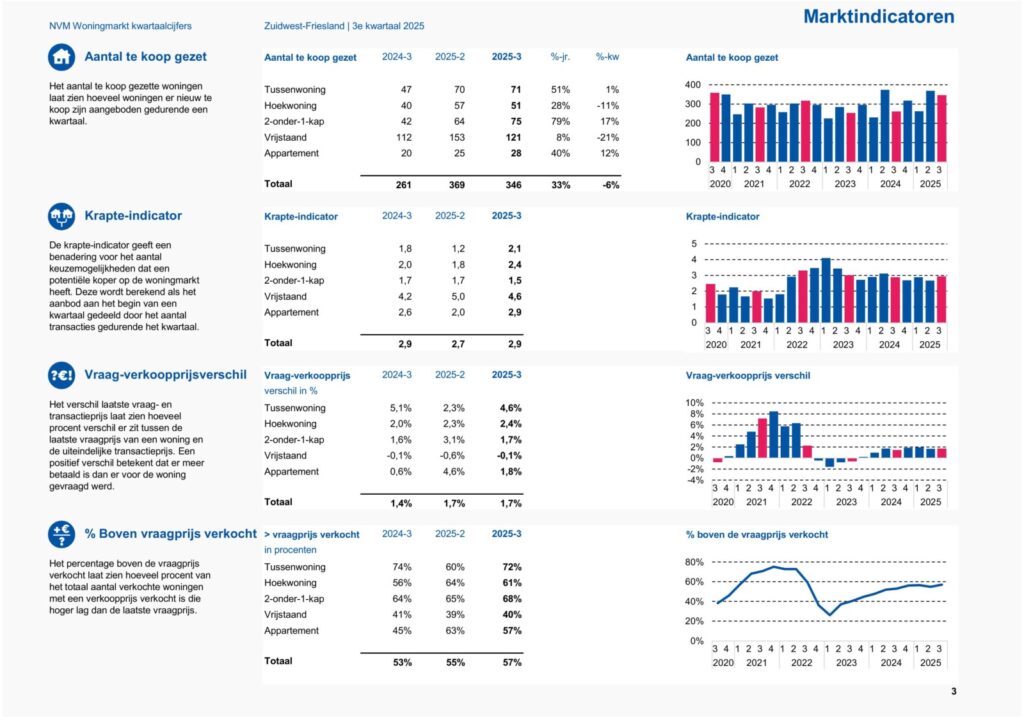This screenshot has height=724, width=1024.
Task: Select the Marktindicatoren page title
Action: (879, 17)
